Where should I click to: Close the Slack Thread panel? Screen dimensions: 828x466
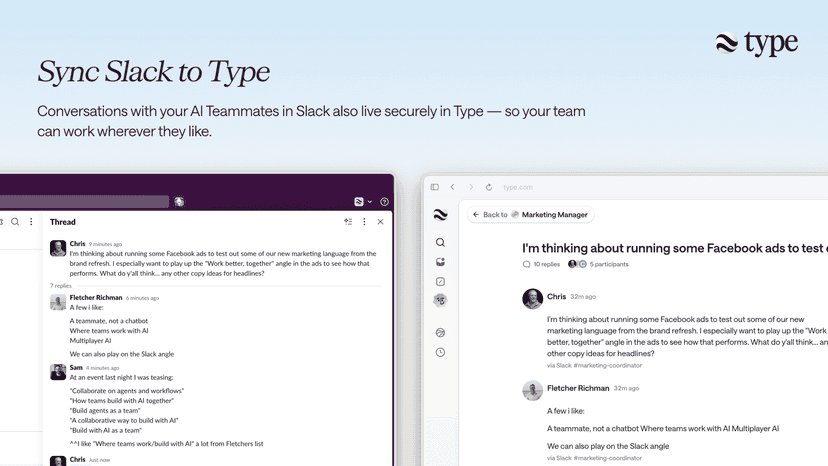(x=380, y=222)
